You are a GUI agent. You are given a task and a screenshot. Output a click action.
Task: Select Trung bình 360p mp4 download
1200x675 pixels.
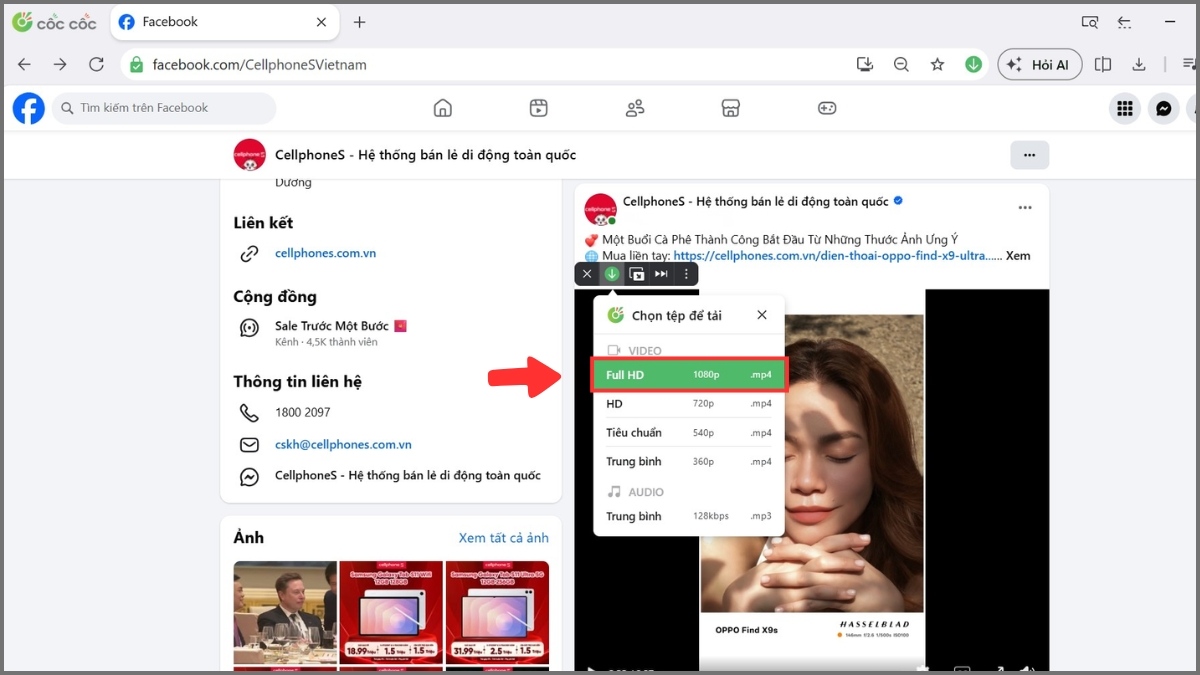click(689, 461)
